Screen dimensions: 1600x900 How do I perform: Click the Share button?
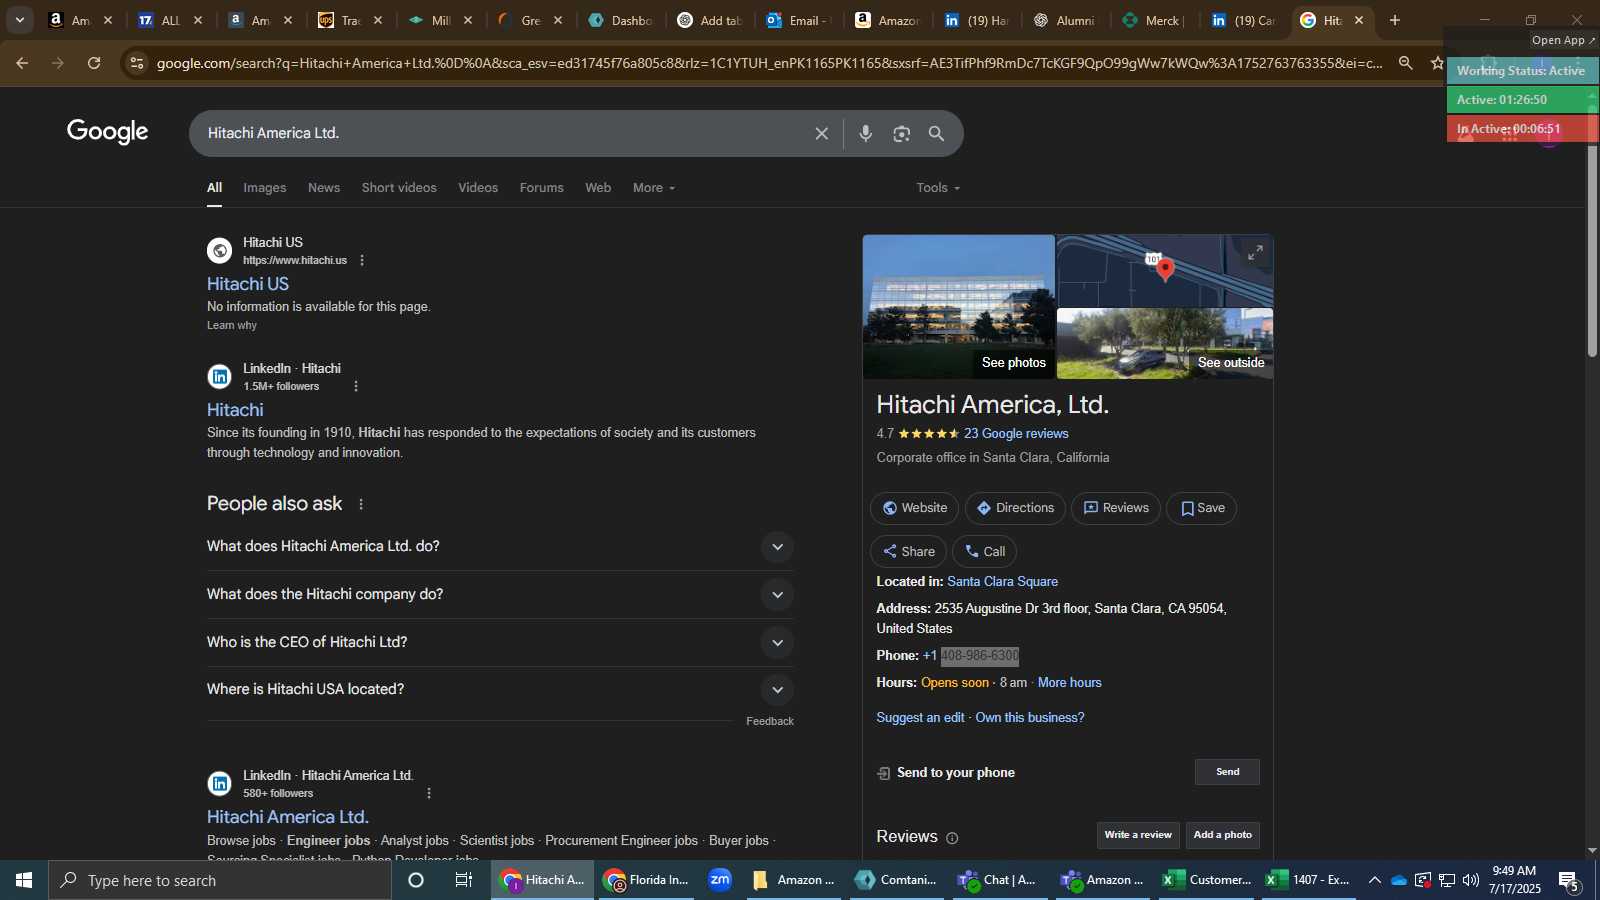908,552
